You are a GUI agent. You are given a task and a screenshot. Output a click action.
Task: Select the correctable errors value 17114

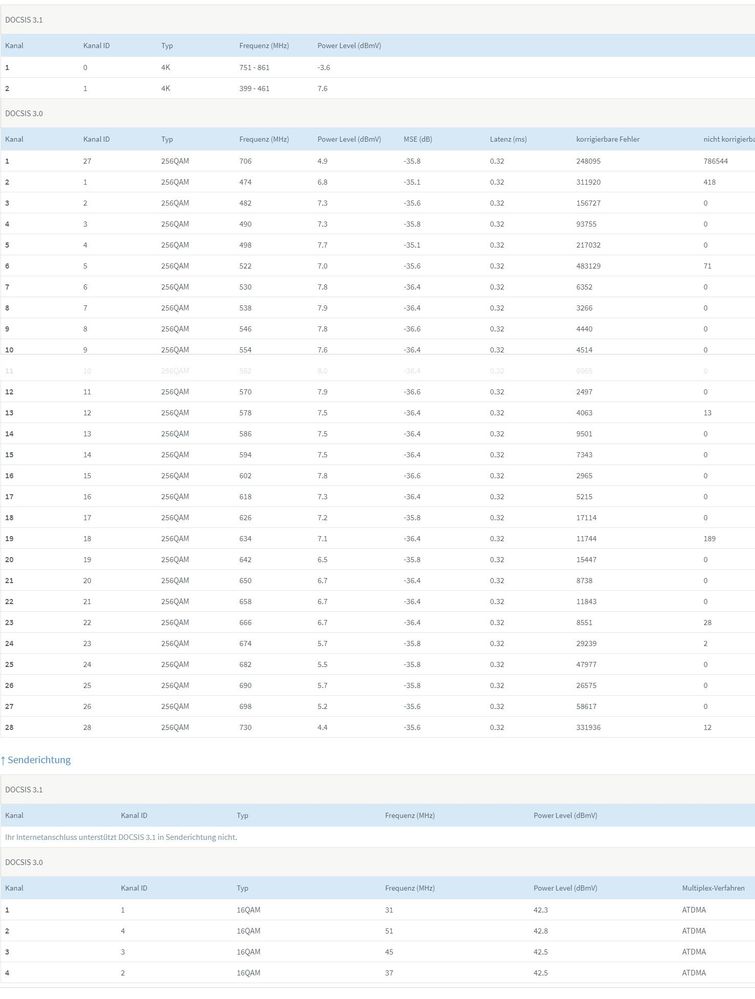click(x=586, y=518)
